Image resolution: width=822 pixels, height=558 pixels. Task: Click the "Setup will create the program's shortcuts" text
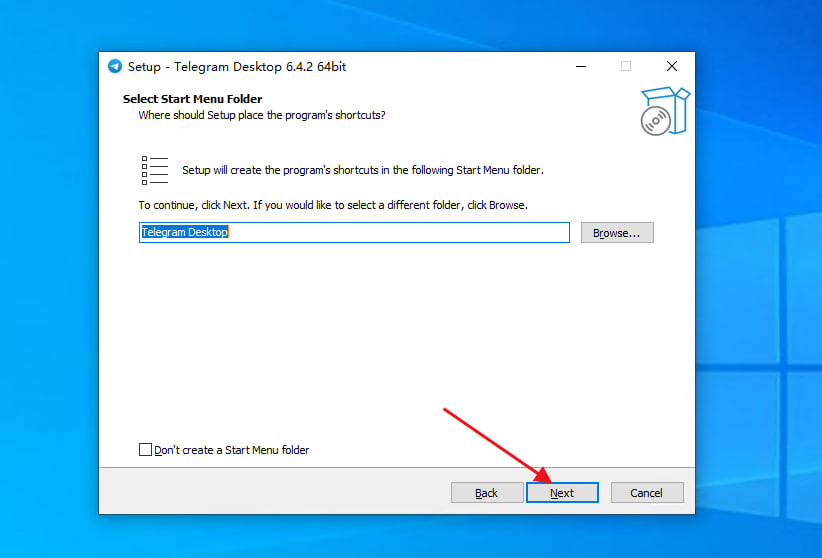point(362,170)
